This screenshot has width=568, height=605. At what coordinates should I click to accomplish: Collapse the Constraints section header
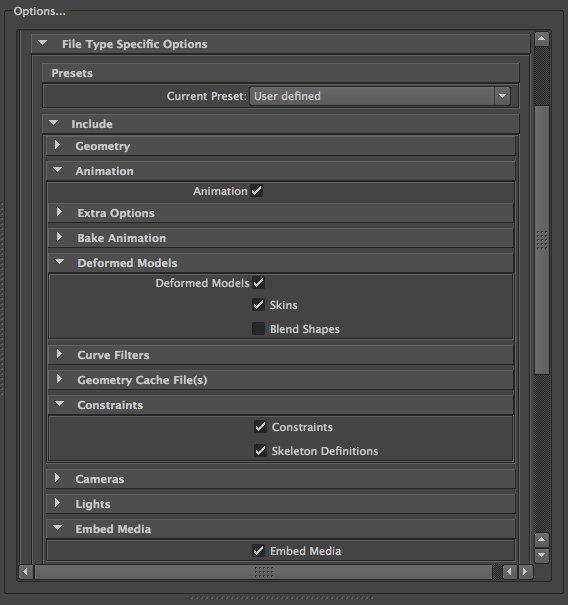(281, 405)
